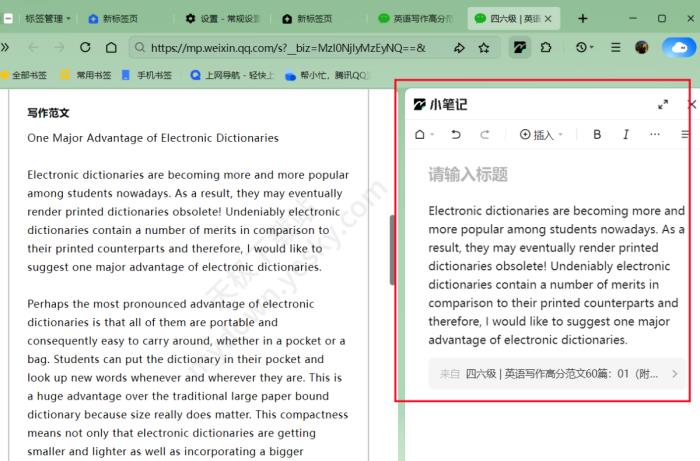Reload the current page
Viewport: 700px width, 461px height.
[85, 47]
